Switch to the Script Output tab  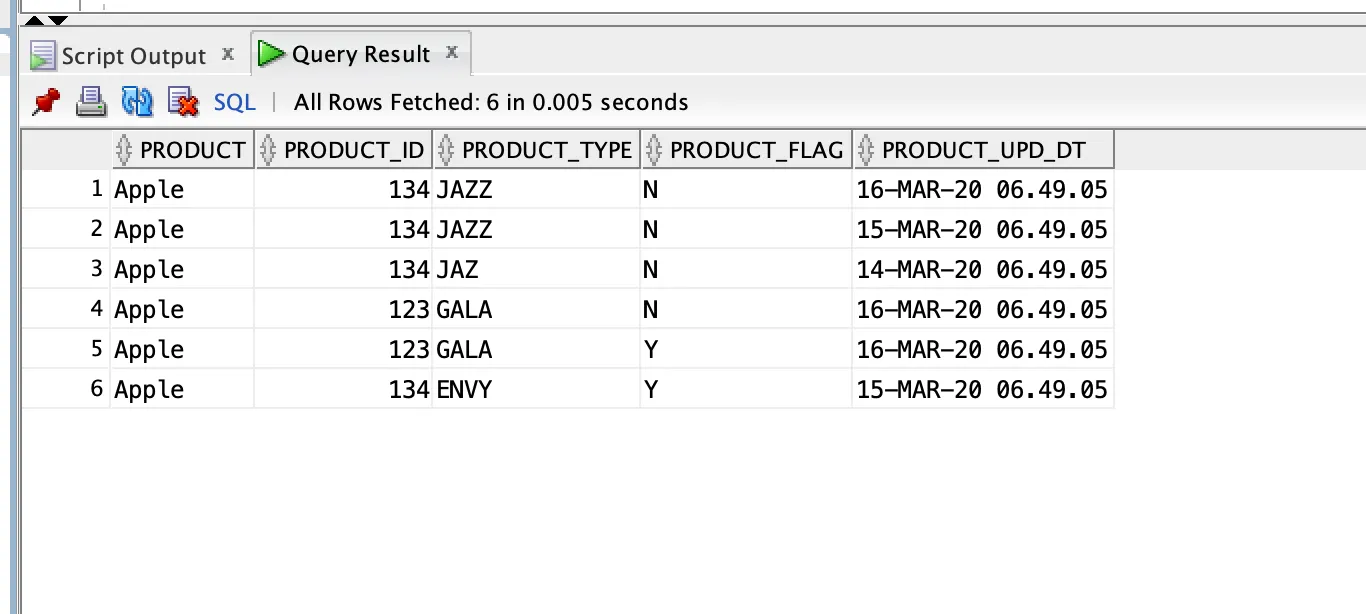tap(132, 56)
